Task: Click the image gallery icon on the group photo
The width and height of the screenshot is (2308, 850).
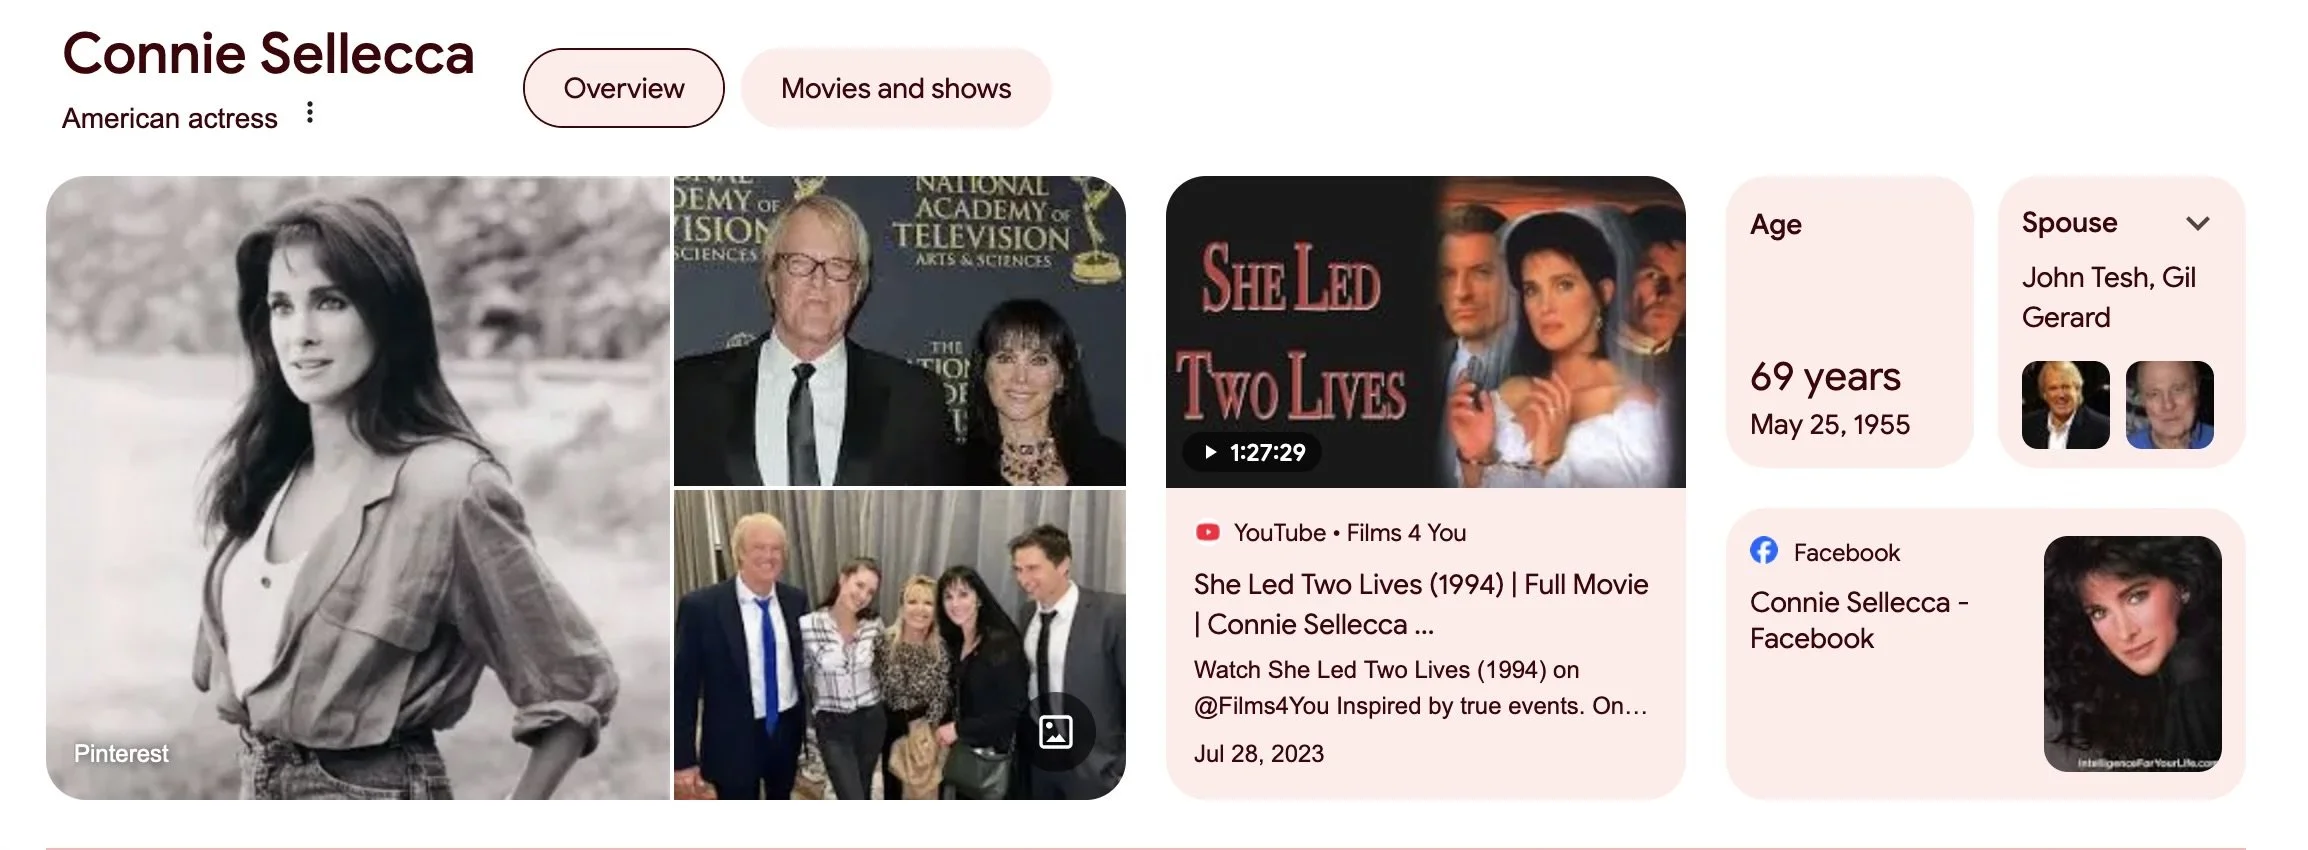Action: (1056, 732)
